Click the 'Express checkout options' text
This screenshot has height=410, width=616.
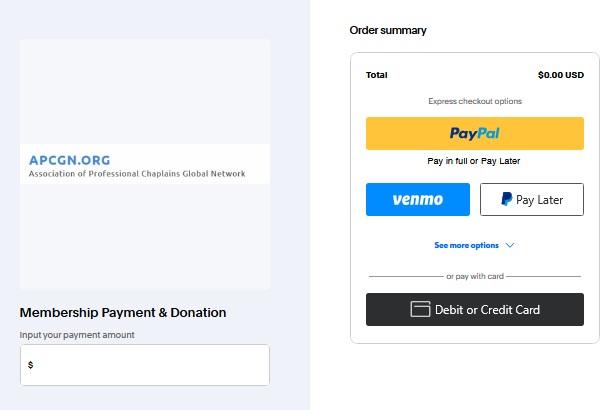pyautogui.click(x=474, y=101)
